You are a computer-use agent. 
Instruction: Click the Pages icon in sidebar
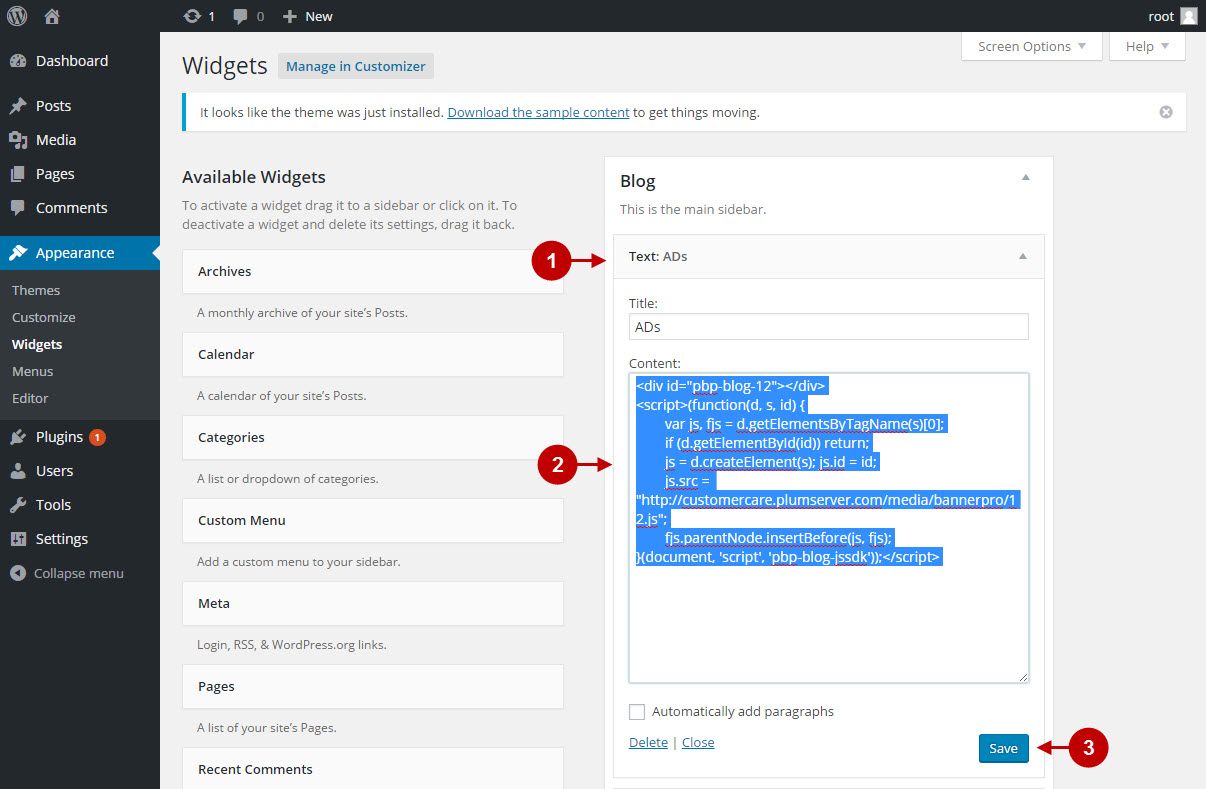coord(18,174)
